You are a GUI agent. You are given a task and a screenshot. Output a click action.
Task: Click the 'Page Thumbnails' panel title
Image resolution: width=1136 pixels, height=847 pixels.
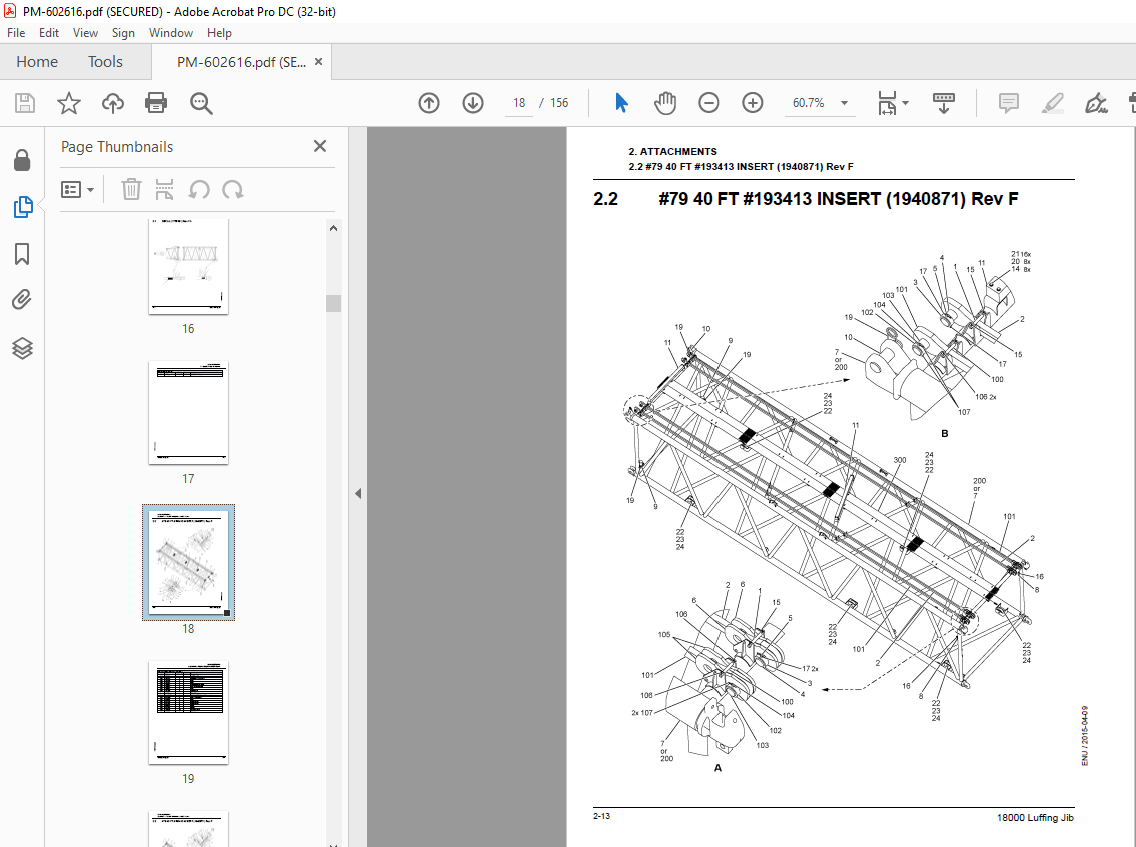pyautogui.click(x=117, y=146)
